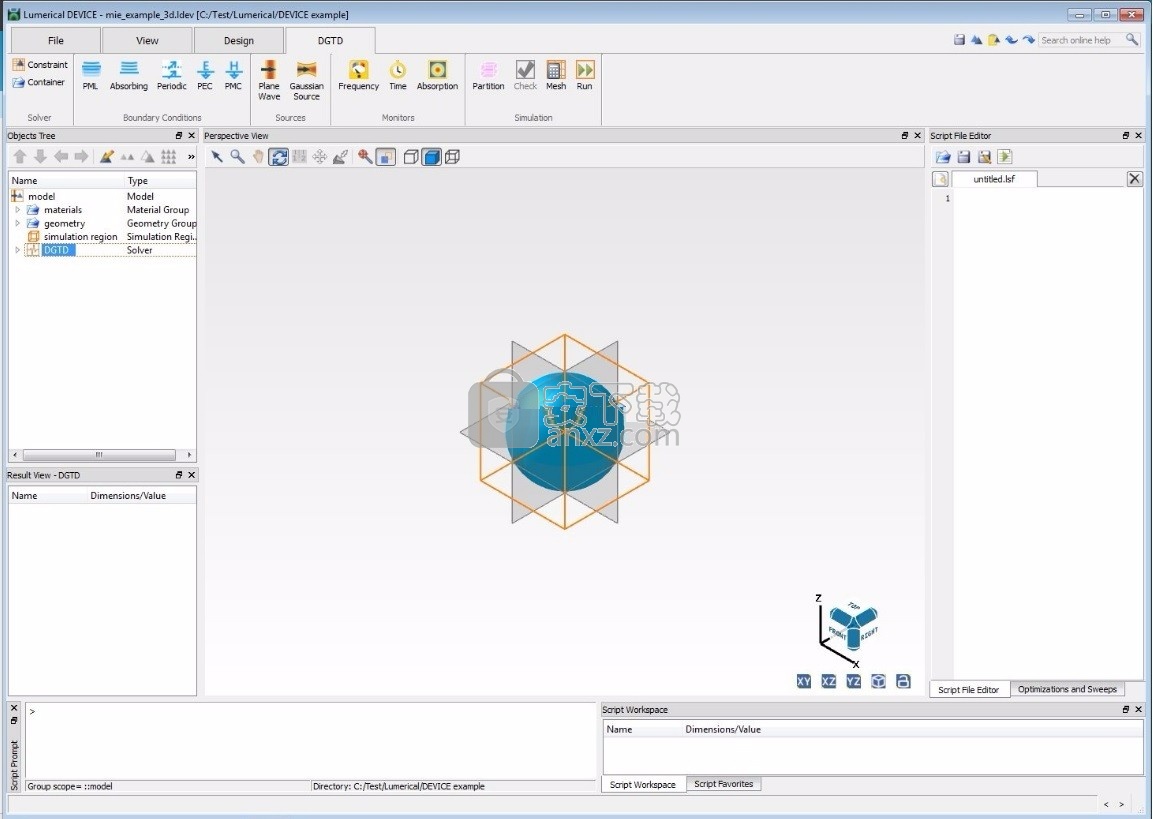Add a Periodic boundary condition
The image size is (1153, 819).
click(x=171, y=76)
